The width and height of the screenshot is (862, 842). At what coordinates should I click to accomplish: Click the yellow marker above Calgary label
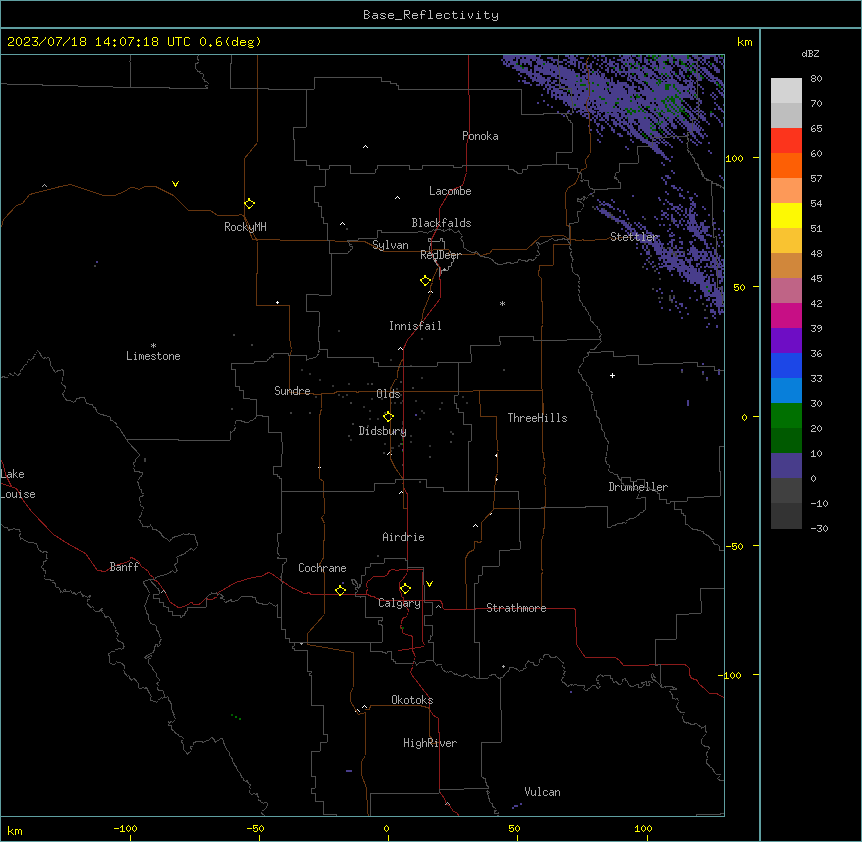point(406,589)
